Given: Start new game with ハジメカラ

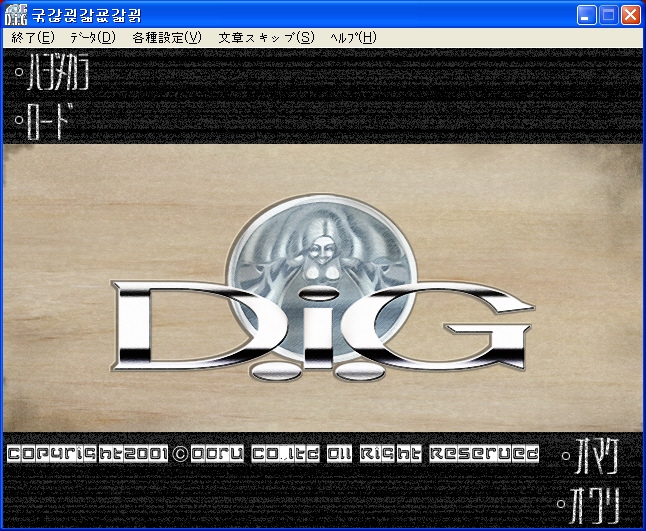Looking at the screenshot, I should [x=52, y=73].
